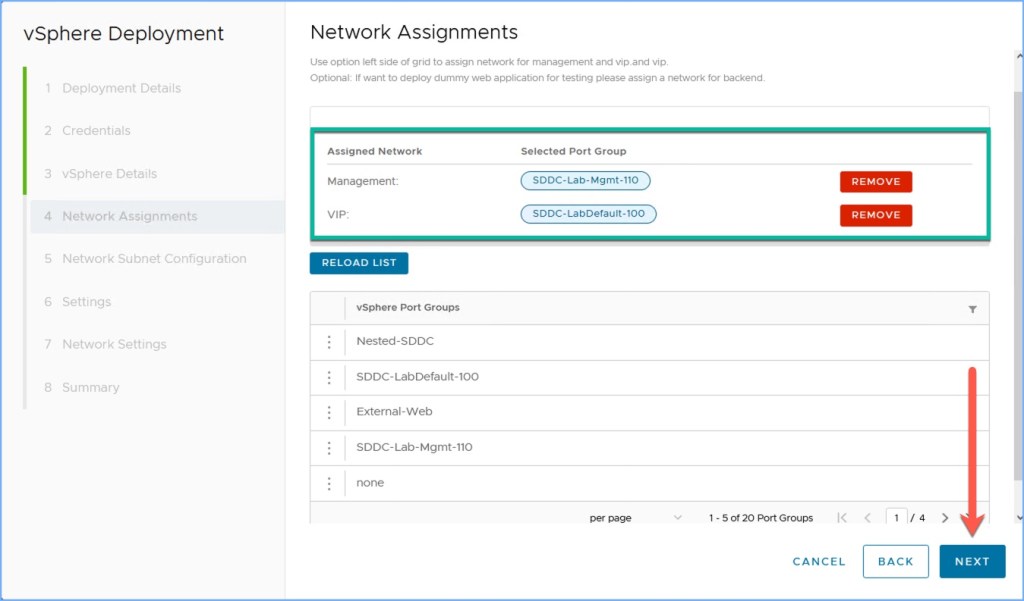The width and height of the screenshot is (1024, 601).
Task: Click the Back button
Action: pyautogui.click(x=895, y=561)
